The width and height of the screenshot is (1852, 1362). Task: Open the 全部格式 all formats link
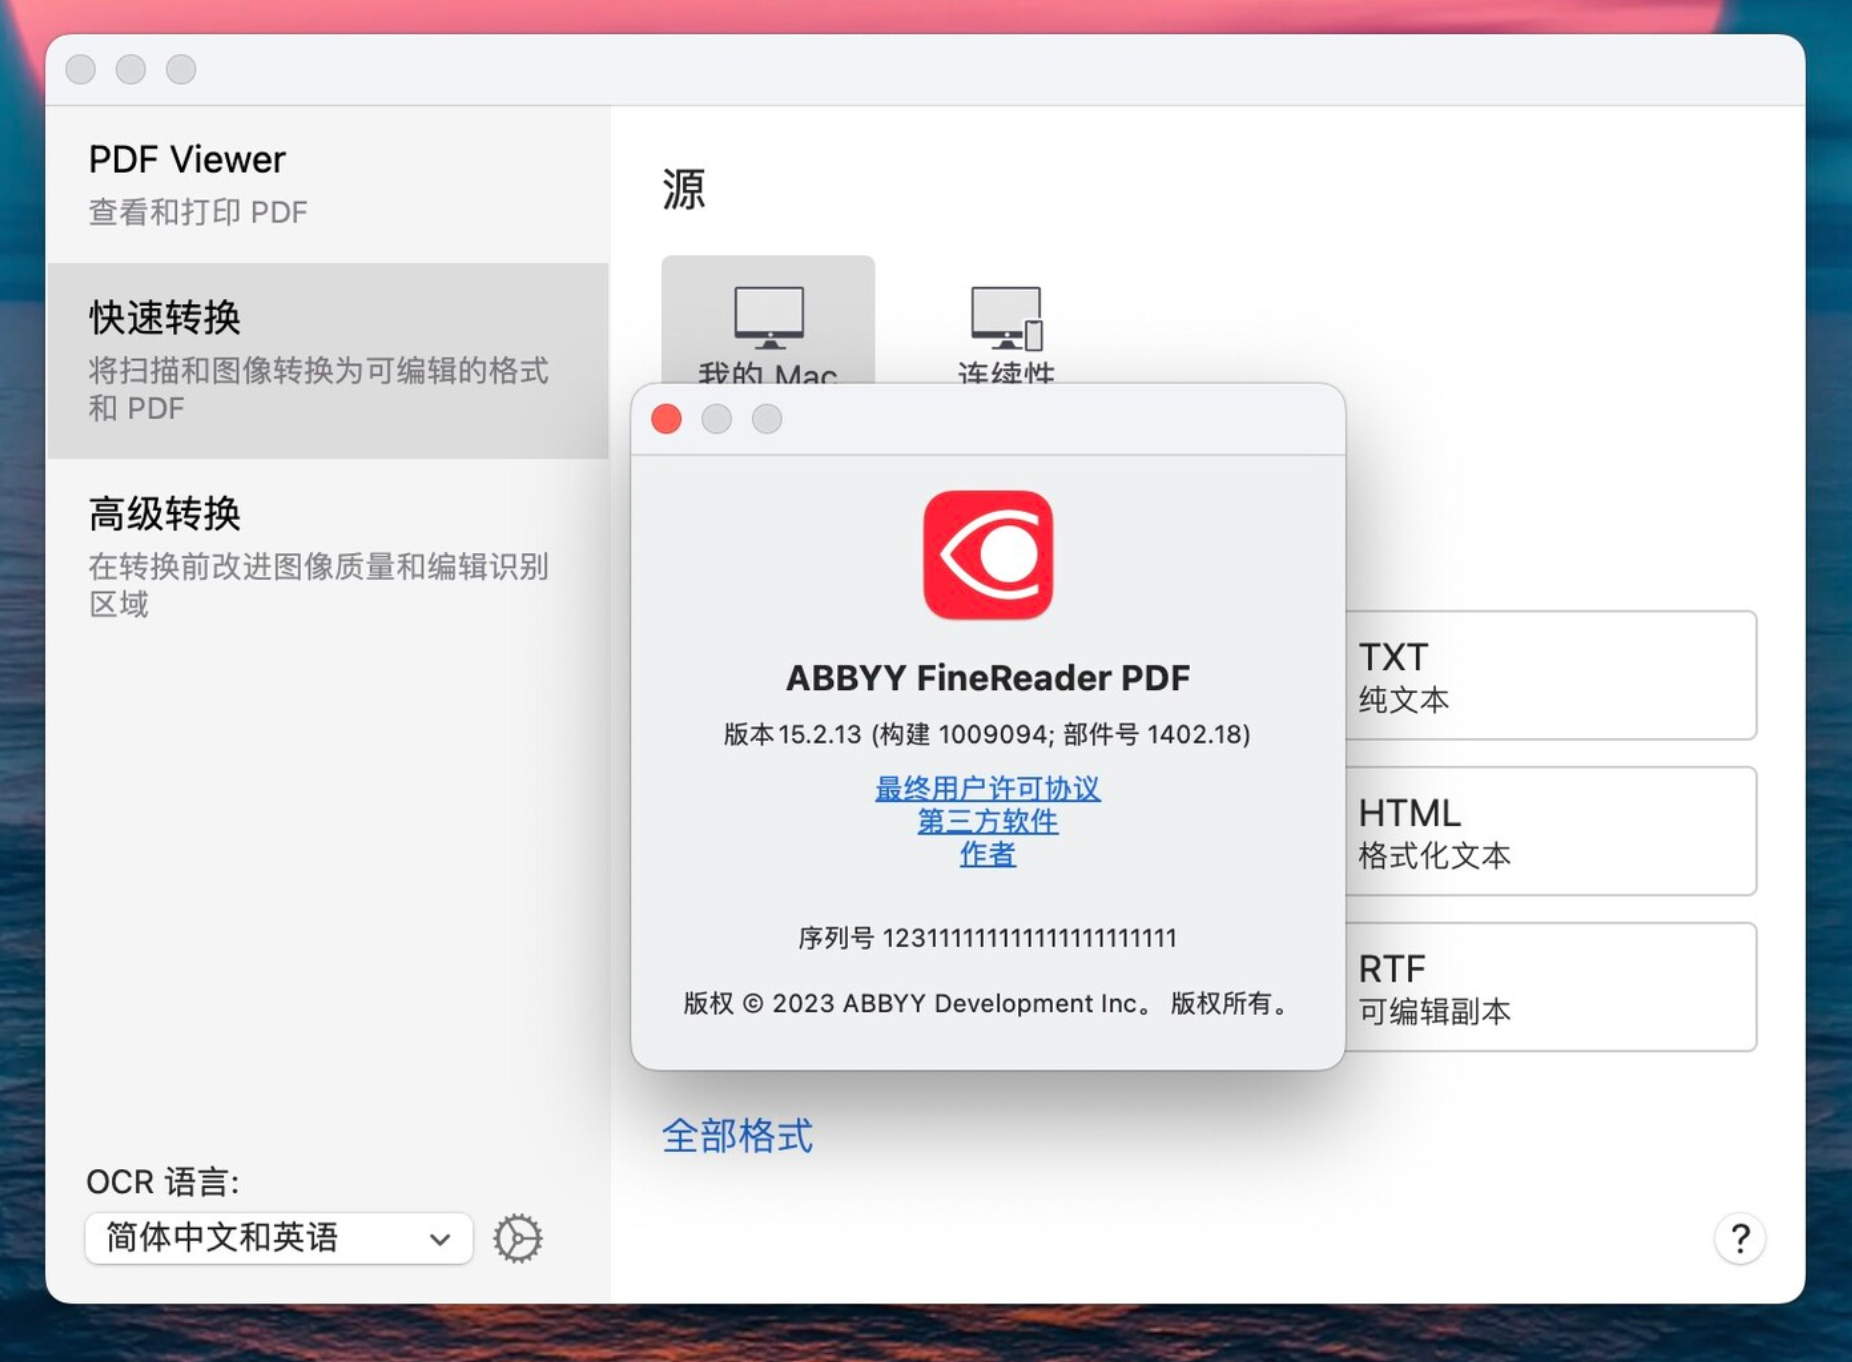point(738,1136)
